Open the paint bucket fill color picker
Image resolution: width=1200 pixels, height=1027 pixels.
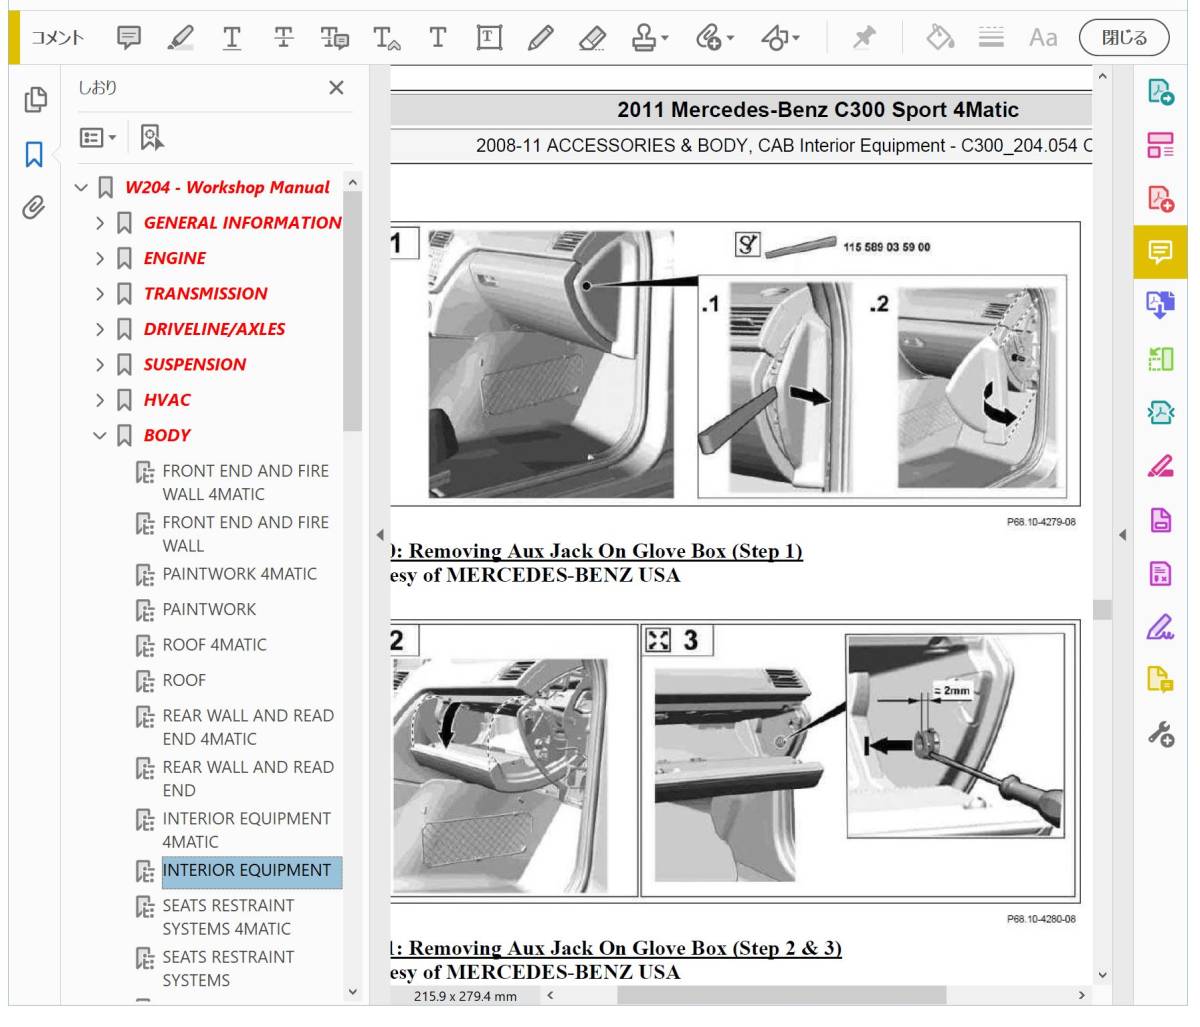pos(940,38)
